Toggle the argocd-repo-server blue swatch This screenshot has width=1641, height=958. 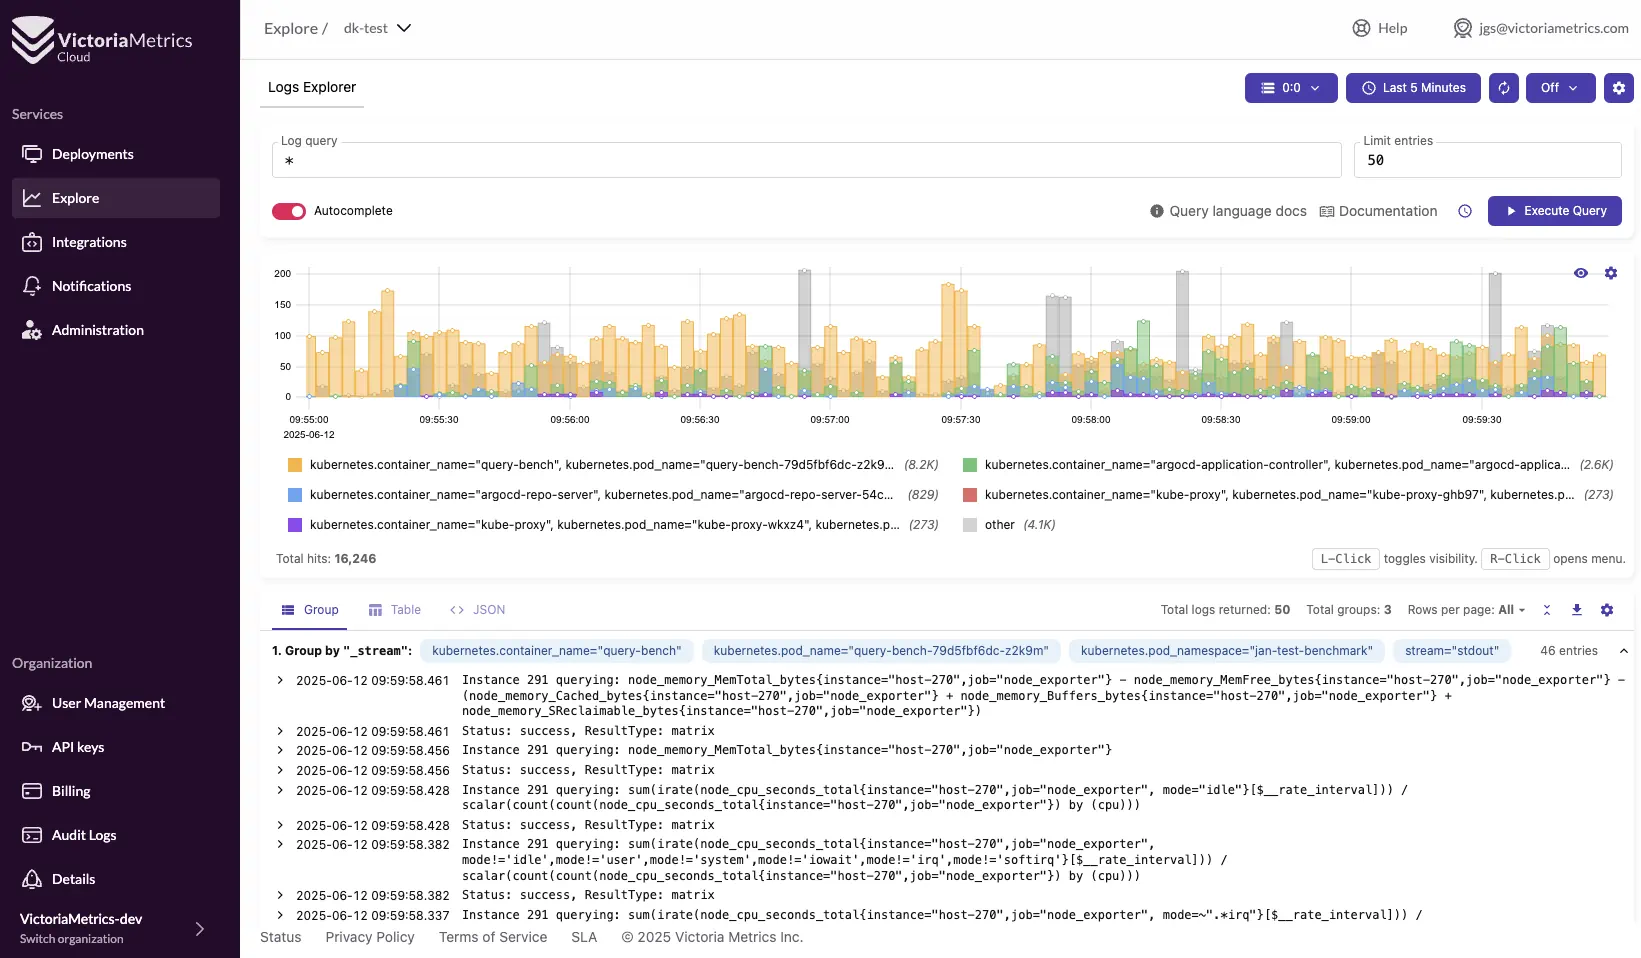(x=295, y=495)
